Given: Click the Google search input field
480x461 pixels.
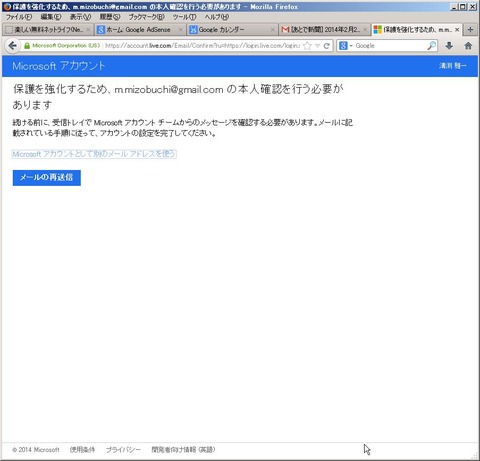Looking at the screenshot, I should 390,46.
